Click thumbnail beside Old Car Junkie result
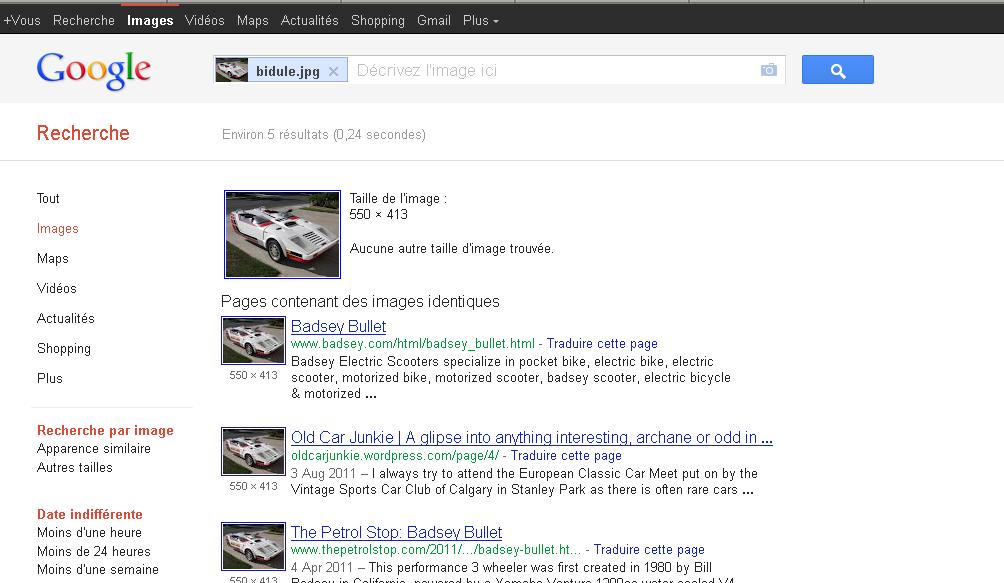The height and width of the screenshot is (583, 1004). pos(253,452)
